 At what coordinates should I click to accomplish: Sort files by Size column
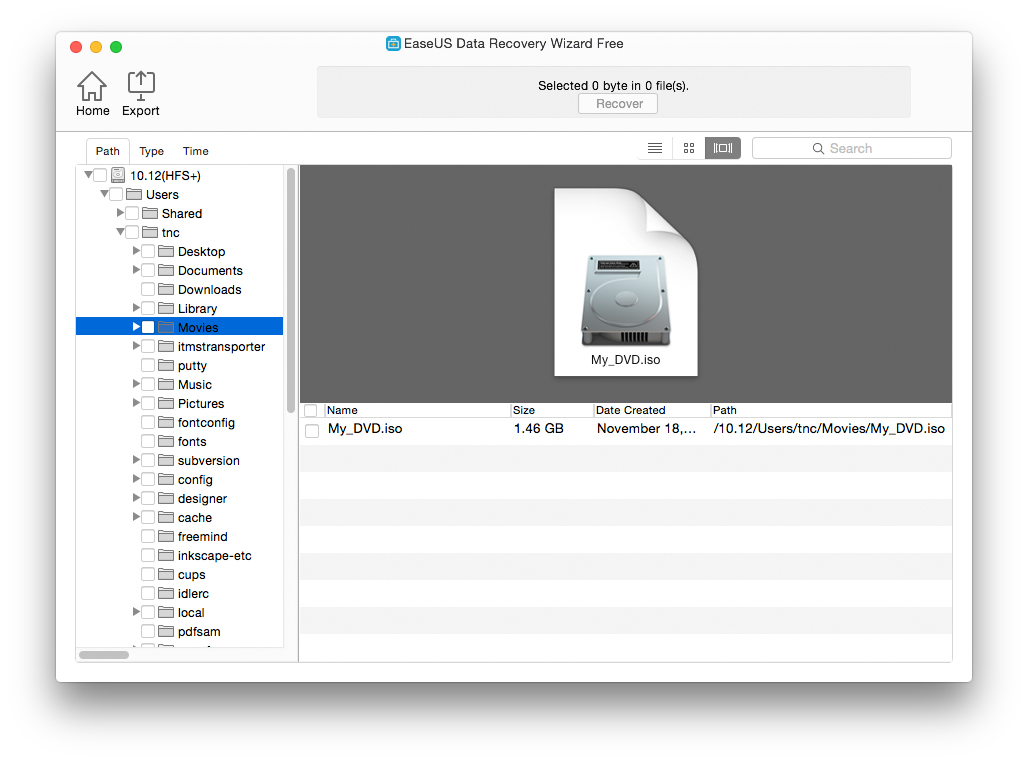pos(552,411)
